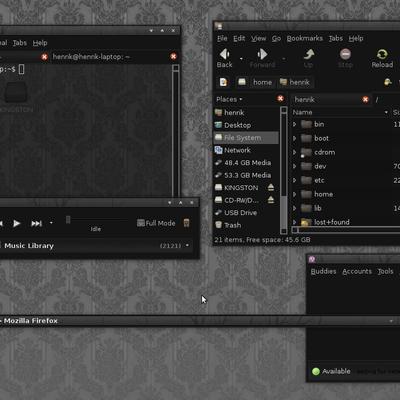
Task: Click the file list horizontal scrollbar
Action: pos(346,230)
